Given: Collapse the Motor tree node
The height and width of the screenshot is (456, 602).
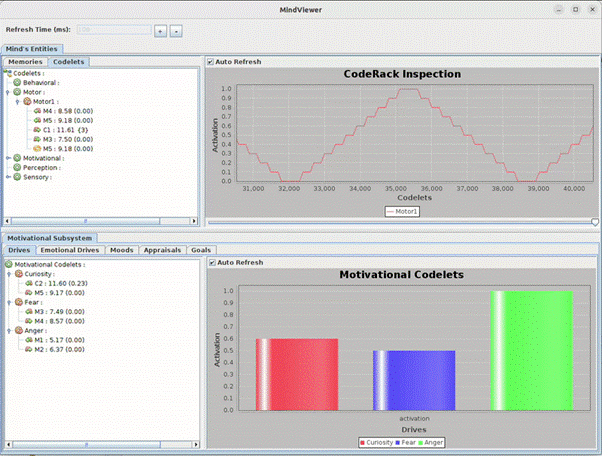Looking at the screenshot, I should [8, 92].
